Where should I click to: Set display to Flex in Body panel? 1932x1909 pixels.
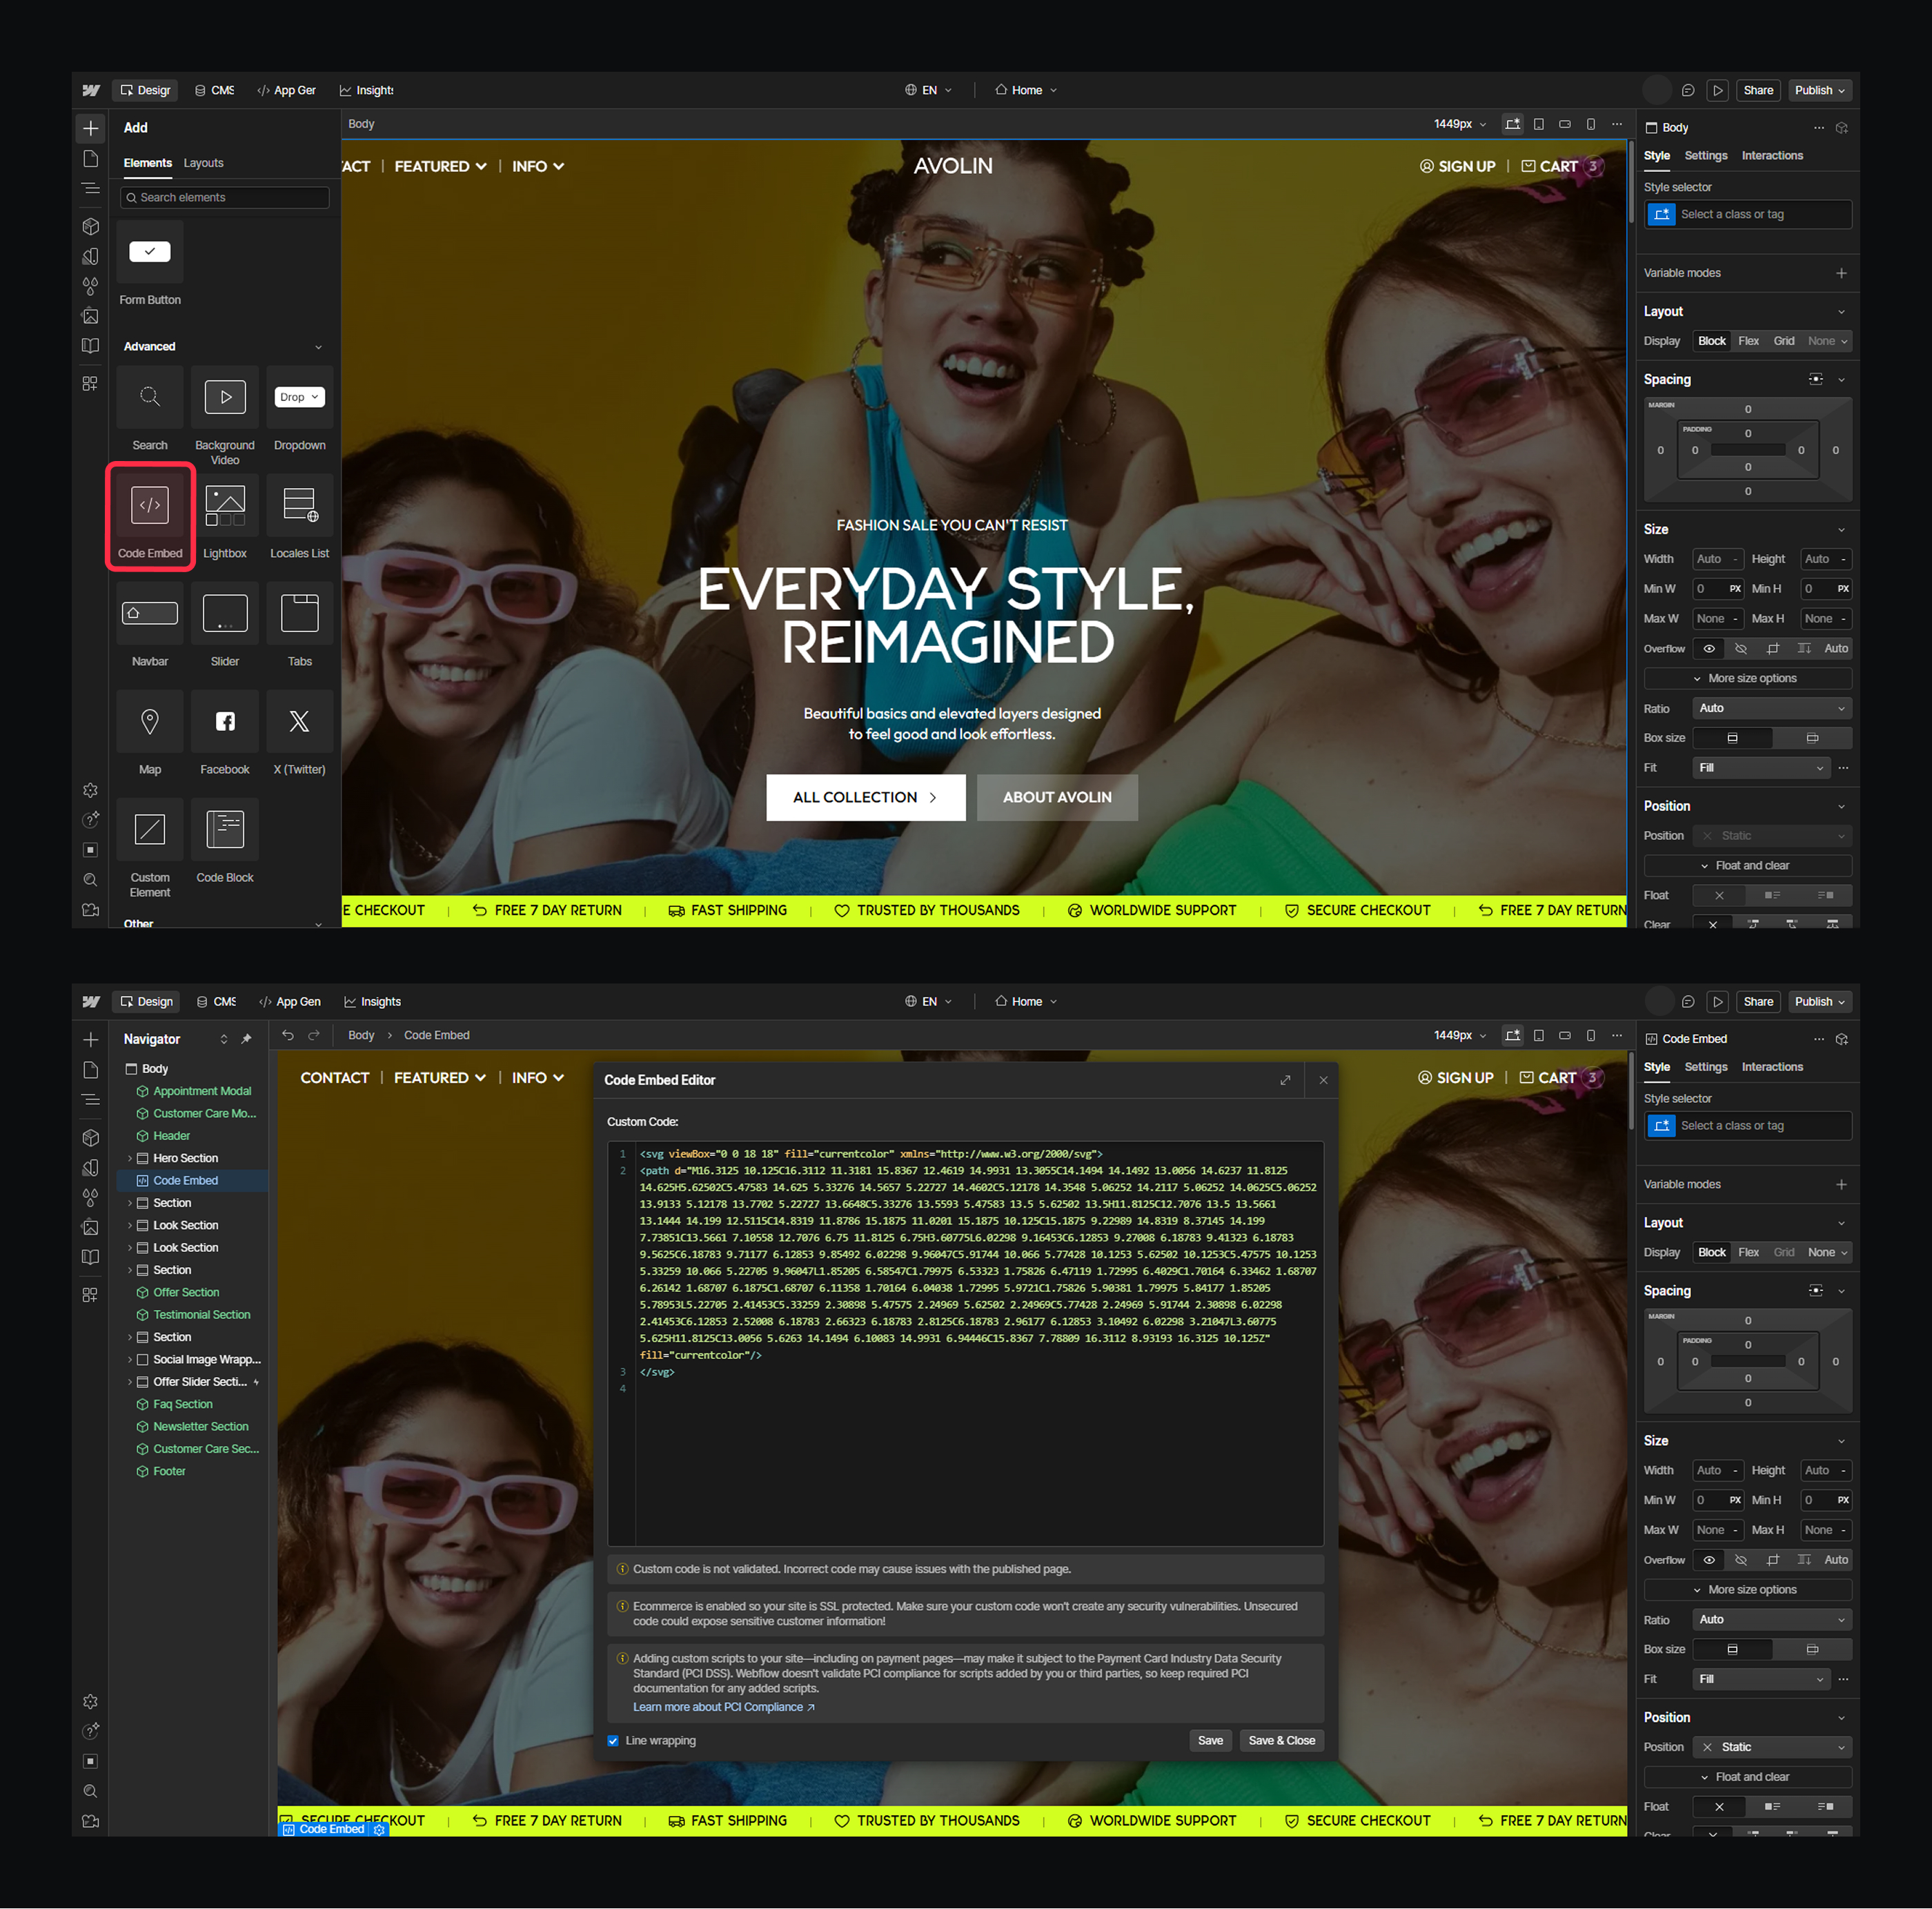click(x=1748, y=341)
